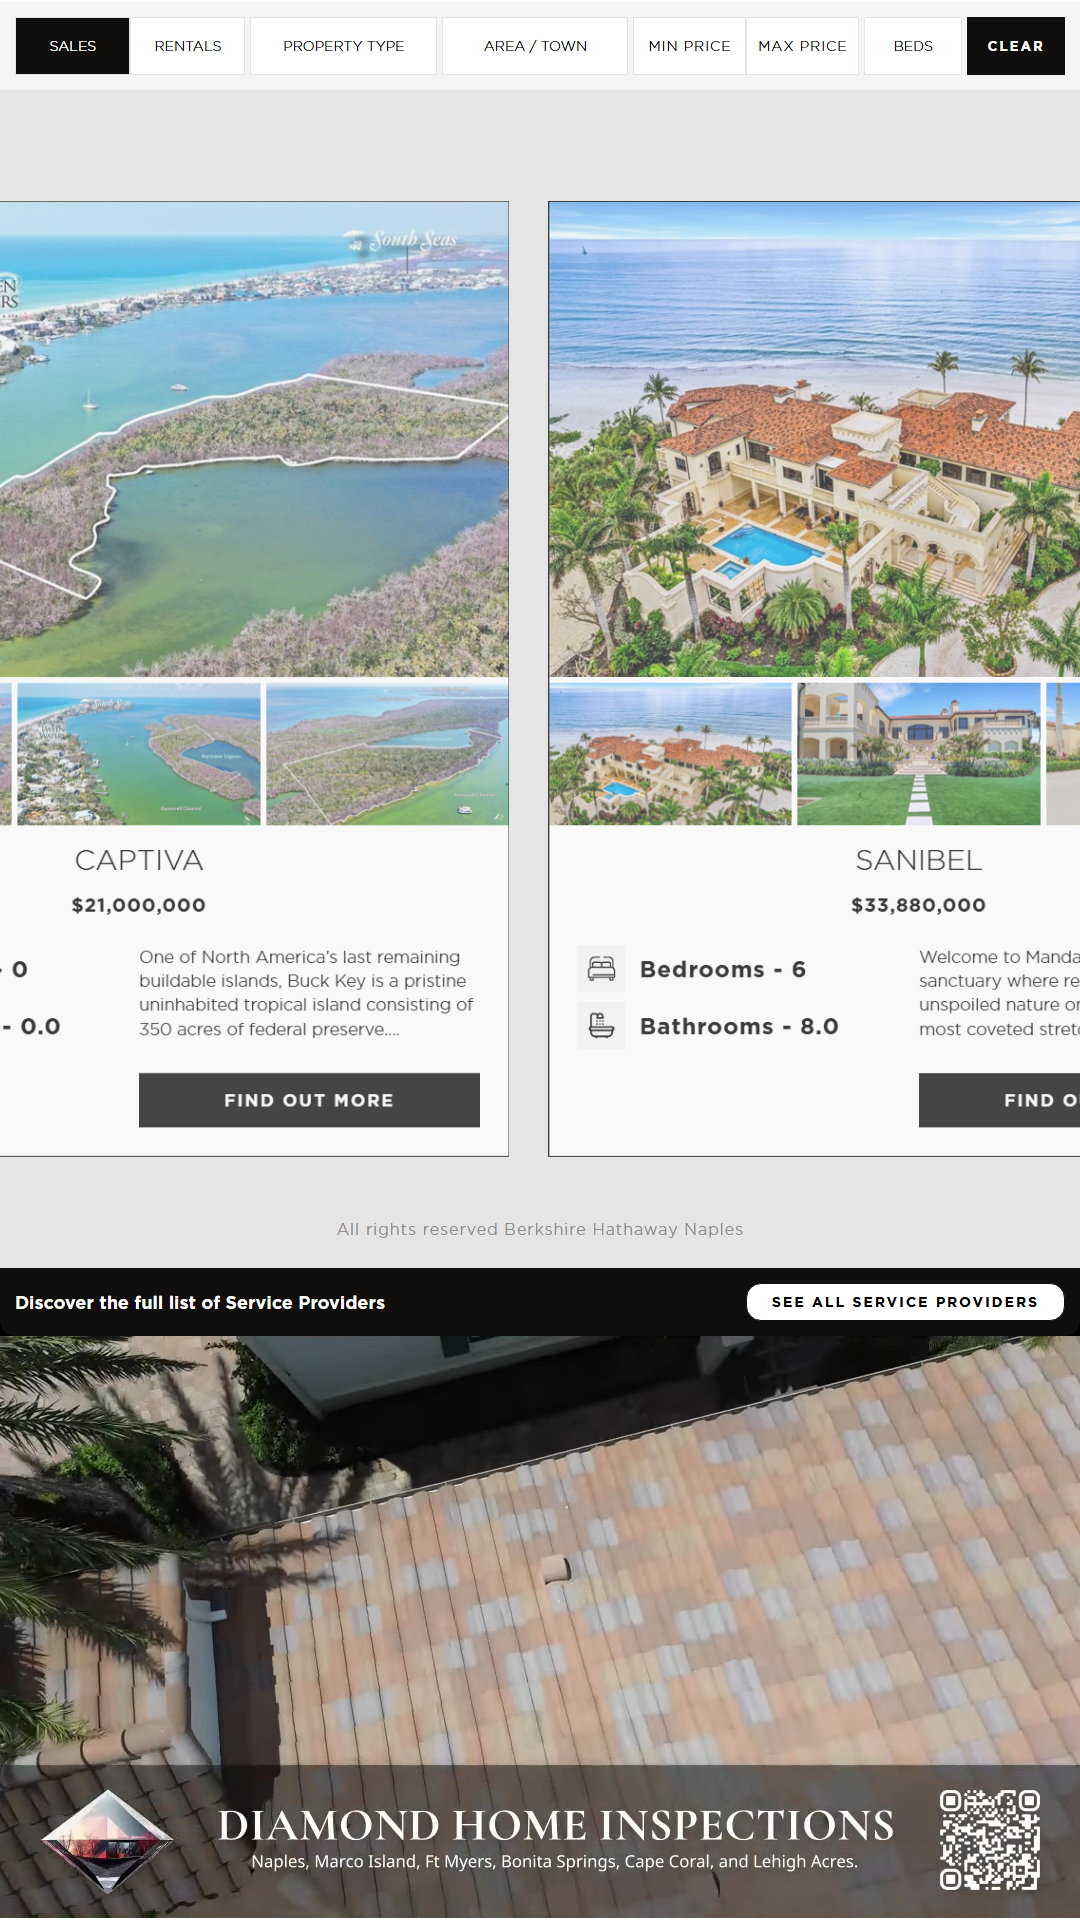Click the Diamond Home Inspections diamond logo
Screen dimensions: 1080x1920
point(108,1842)
